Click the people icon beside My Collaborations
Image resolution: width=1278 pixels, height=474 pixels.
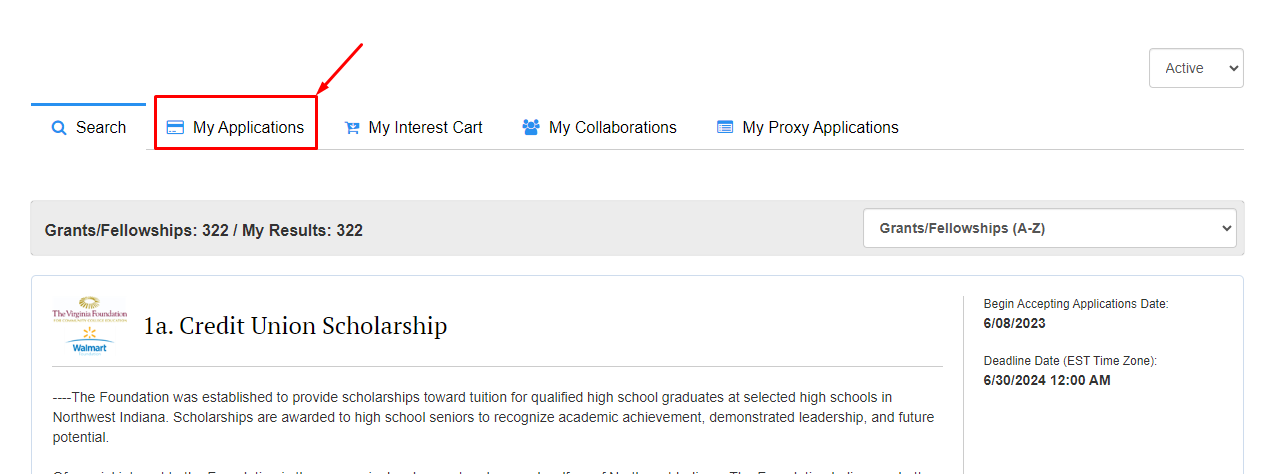(531, 128)
